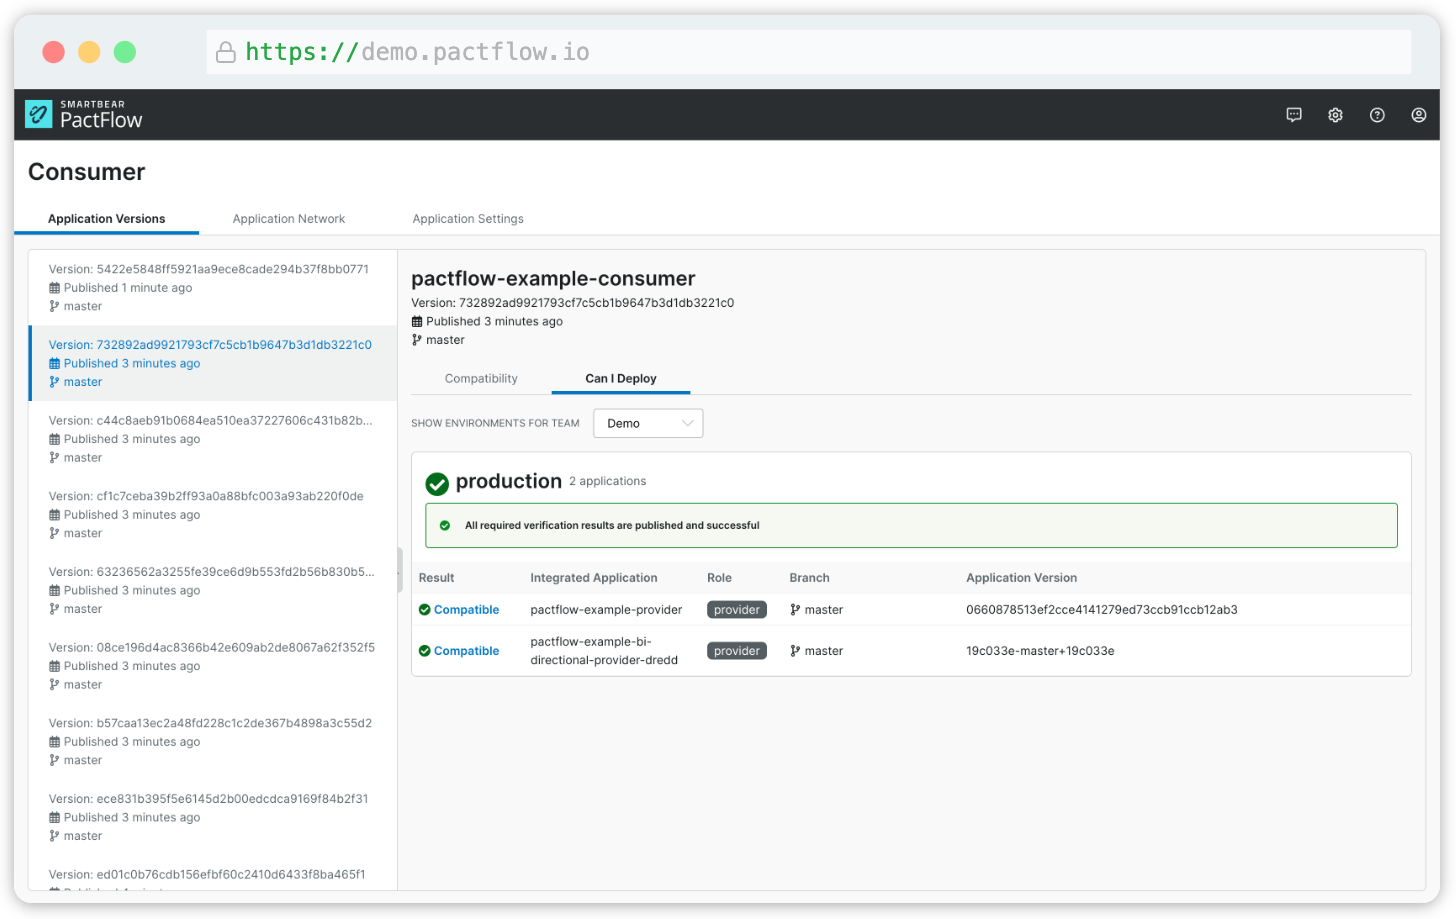Image resolution: width=1456 pixels, height=919 pixels.
Task: Click the Application Version column header
Action: tap(1021, 578)
